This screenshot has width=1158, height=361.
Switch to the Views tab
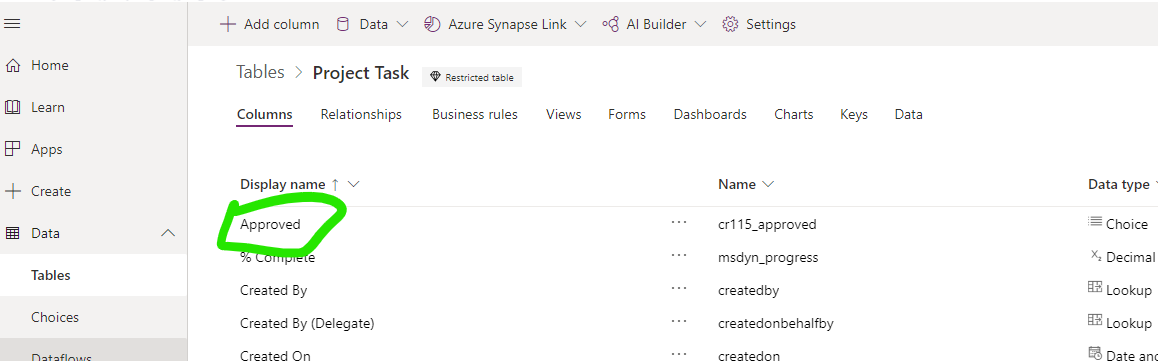(563, 114)
